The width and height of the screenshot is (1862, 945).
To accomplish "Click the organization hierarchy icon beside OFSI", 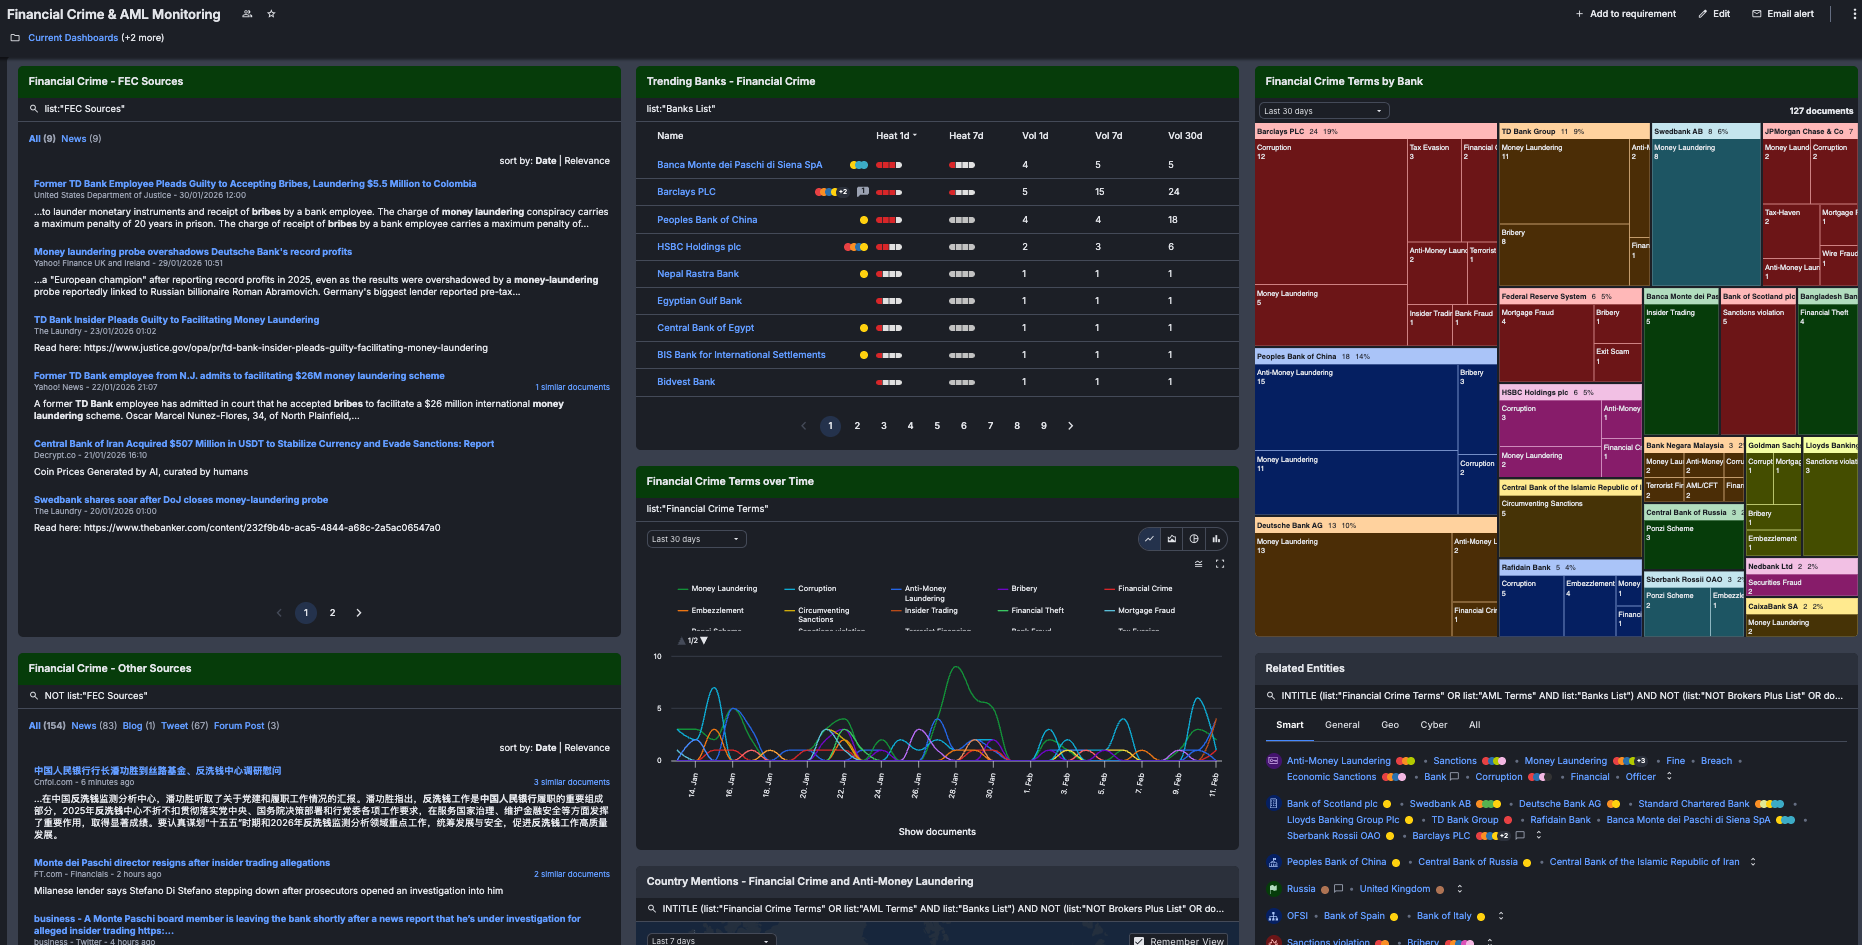I will coord(1273,916).
